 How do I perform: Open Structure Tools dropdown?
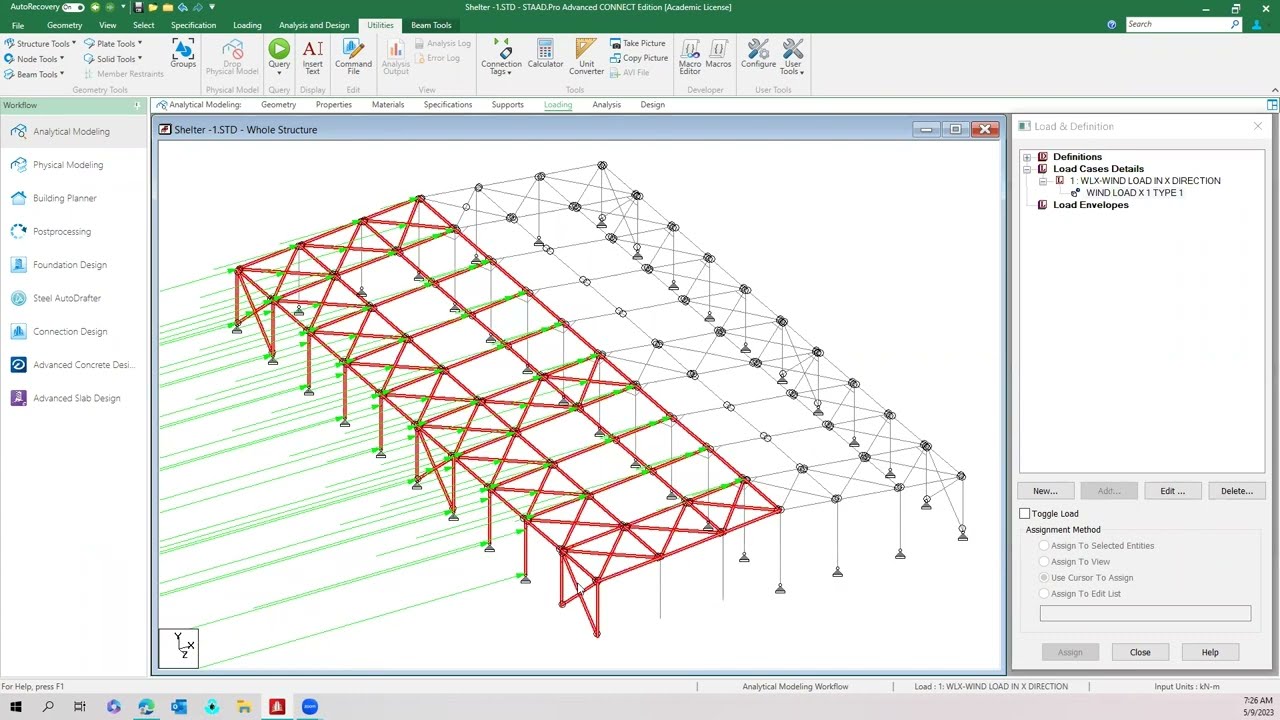click(x=41, y=44)
